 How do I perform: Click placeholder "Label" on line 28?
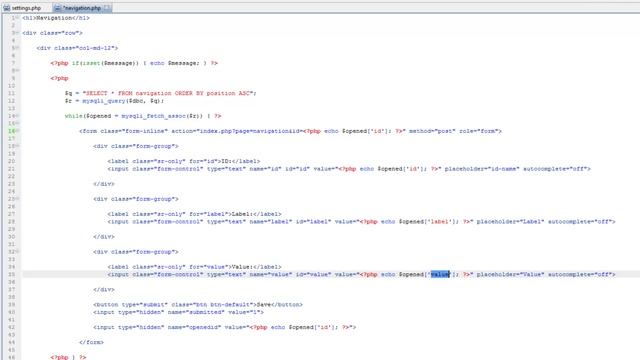click(510, 222)
